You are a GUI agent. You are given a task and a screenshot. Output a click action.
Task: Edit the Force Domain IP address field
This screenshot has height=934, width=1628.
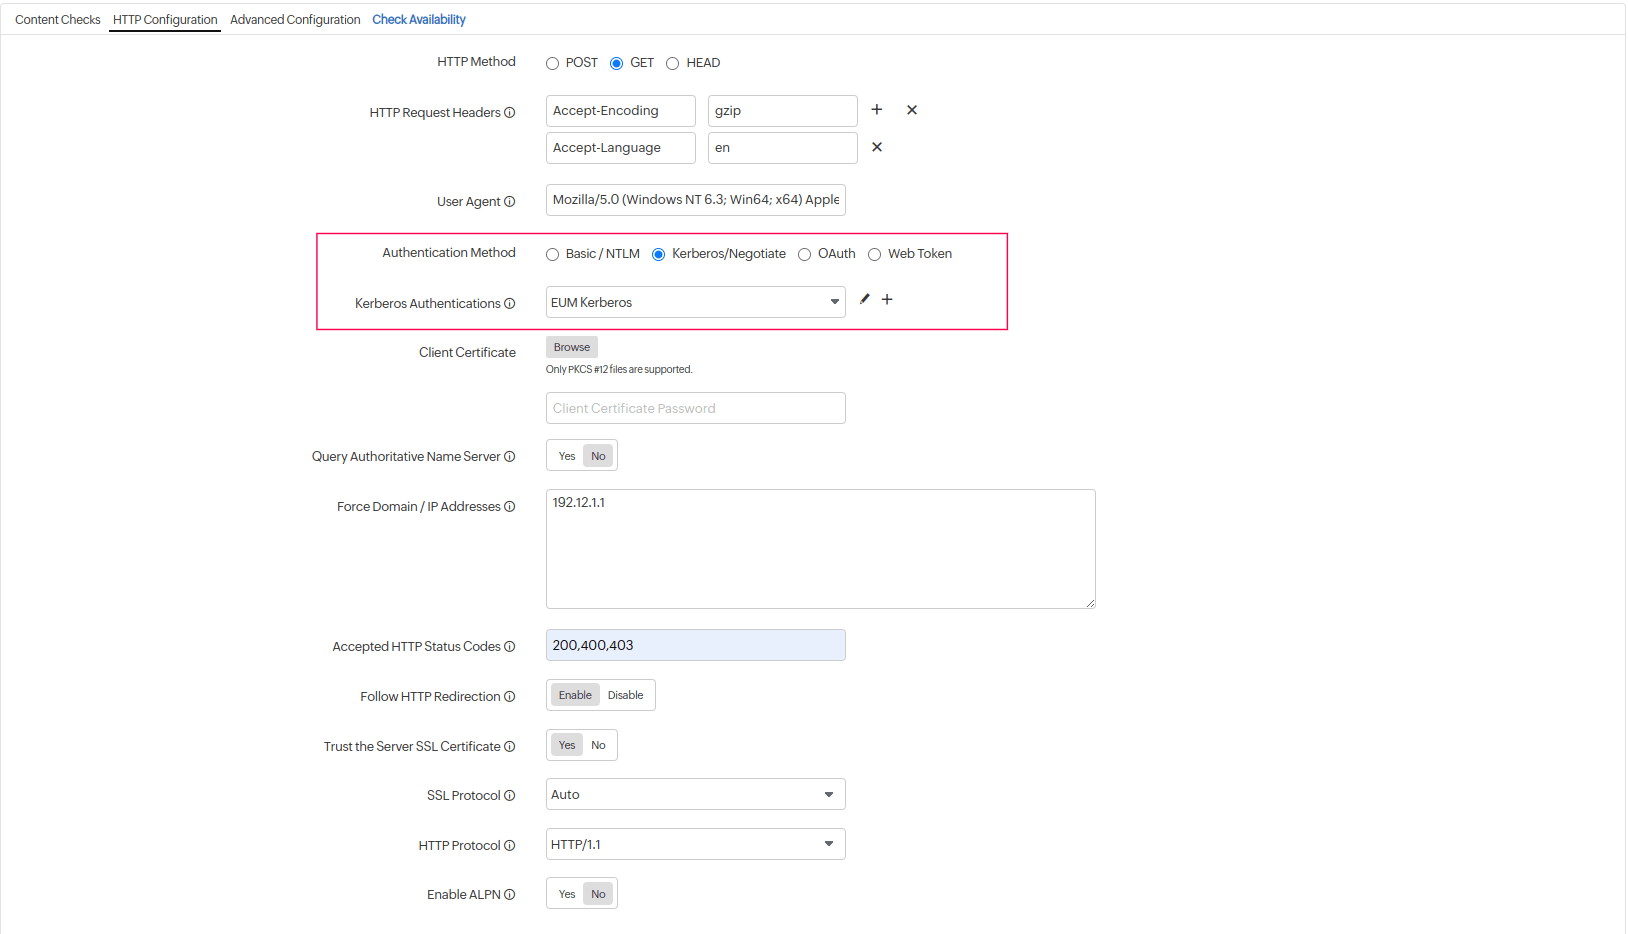(x=820, y=548)
